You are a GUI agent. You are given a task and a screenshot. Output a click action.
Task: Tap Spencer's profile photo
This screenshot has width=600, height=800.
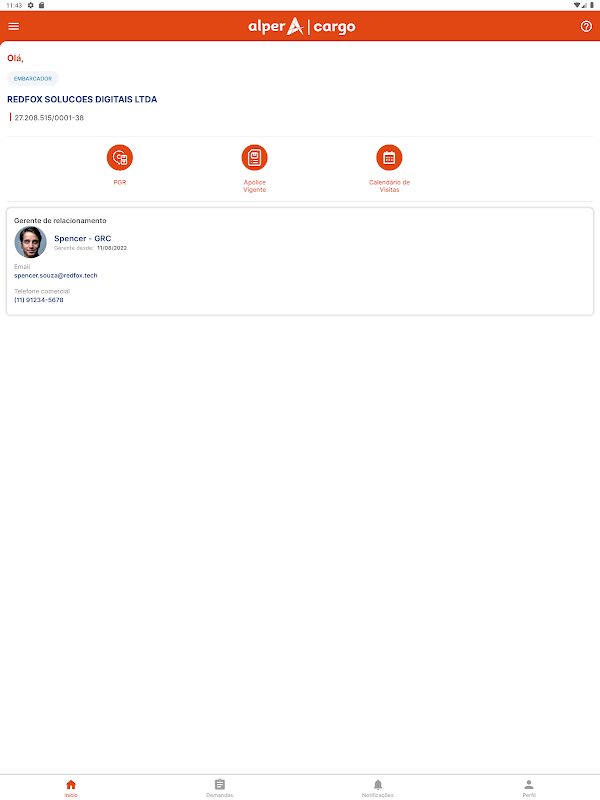point(31,242)
